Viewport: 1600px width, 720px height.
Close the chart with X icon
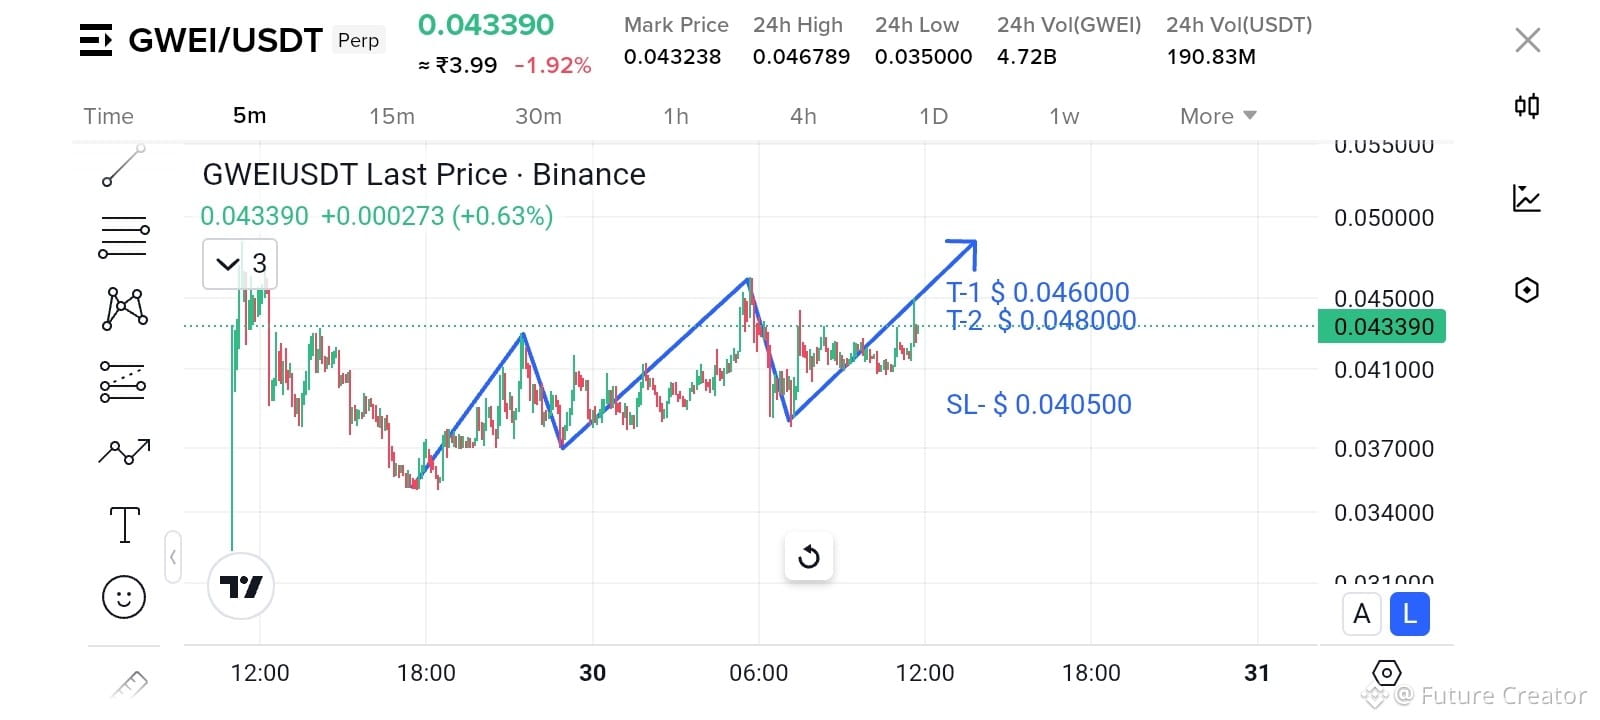pos(1528,40)
